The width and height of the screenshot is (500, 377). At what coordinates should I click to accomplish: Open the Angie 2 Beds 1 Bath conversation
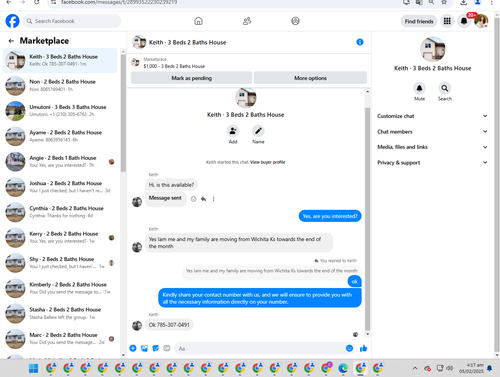(x=60, y=161)
